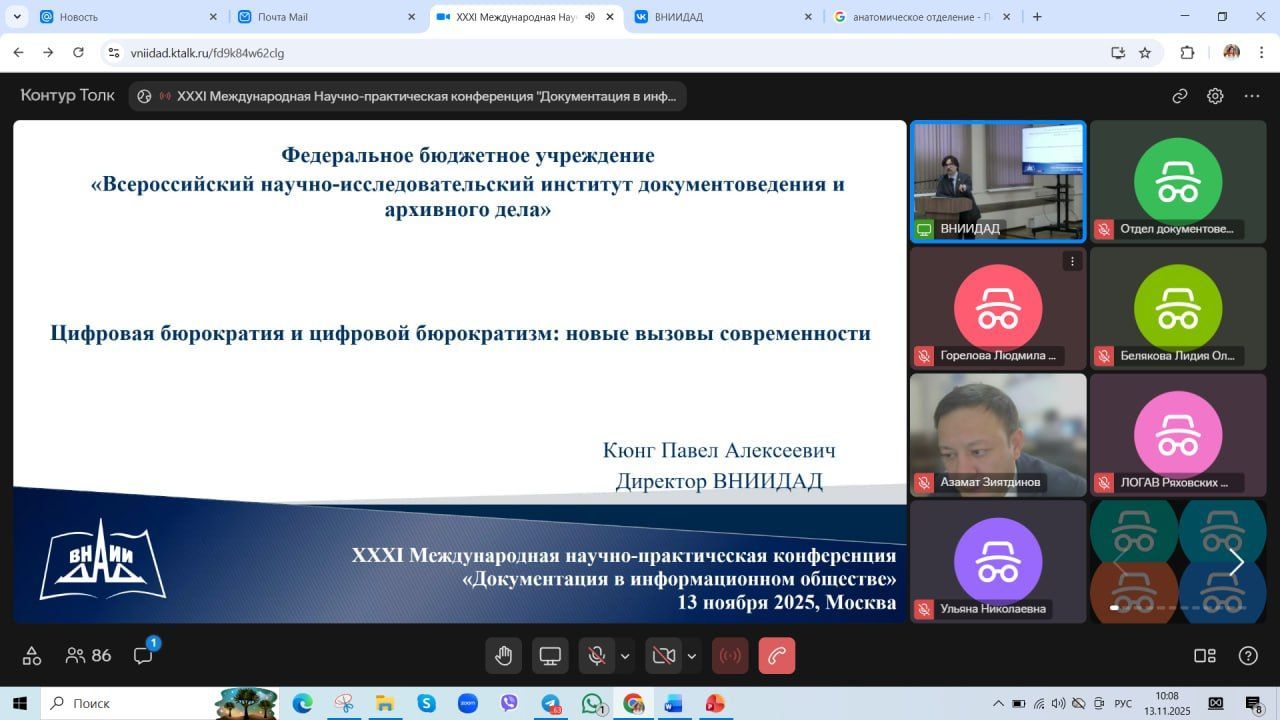The width and height of the screenshot is (1280, 720).
Task: Select the ВНИИДАД speaker video thumbnail
Action: tap(997, 180)
